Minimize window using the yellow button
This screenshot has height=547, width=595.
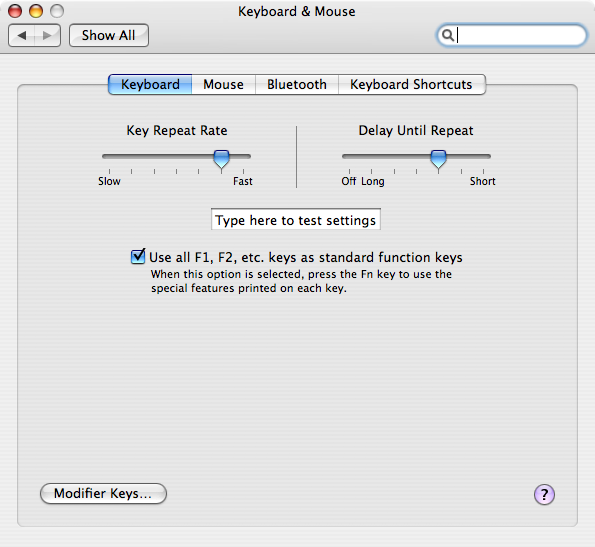36,11
